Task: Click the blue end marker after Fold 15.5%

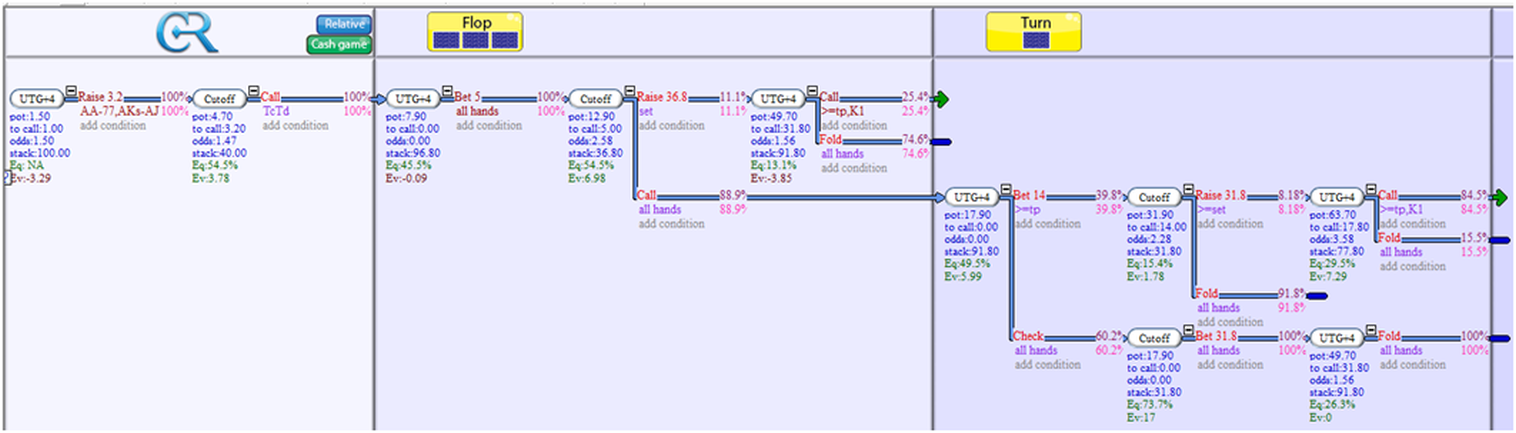Action: (x=1498, y=240)
